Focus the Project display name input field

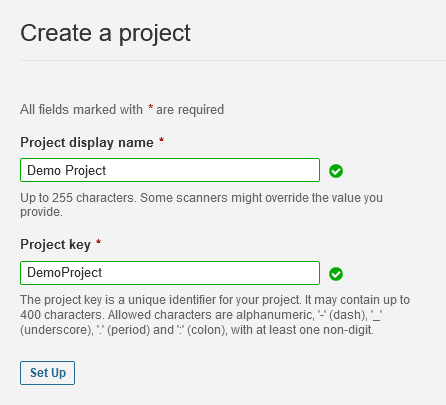(170, 170)
